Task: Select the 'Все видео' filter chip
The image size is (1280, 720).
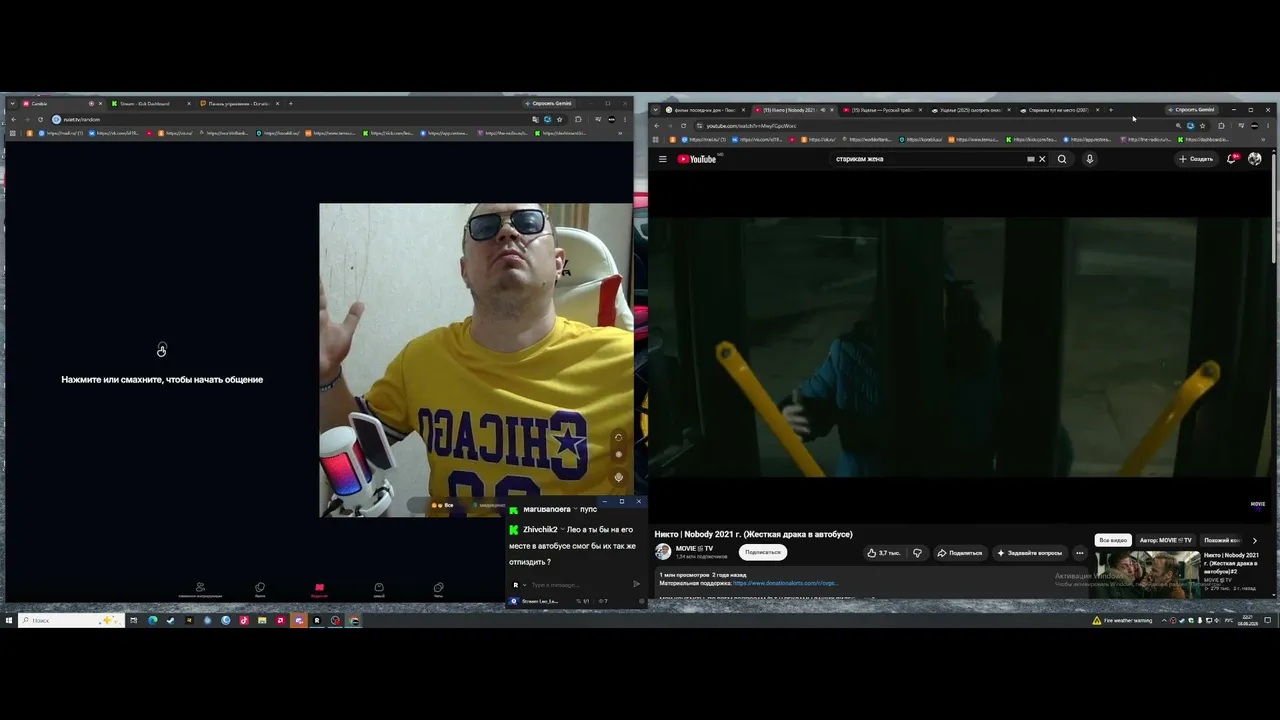Action: coord(1113,540)
